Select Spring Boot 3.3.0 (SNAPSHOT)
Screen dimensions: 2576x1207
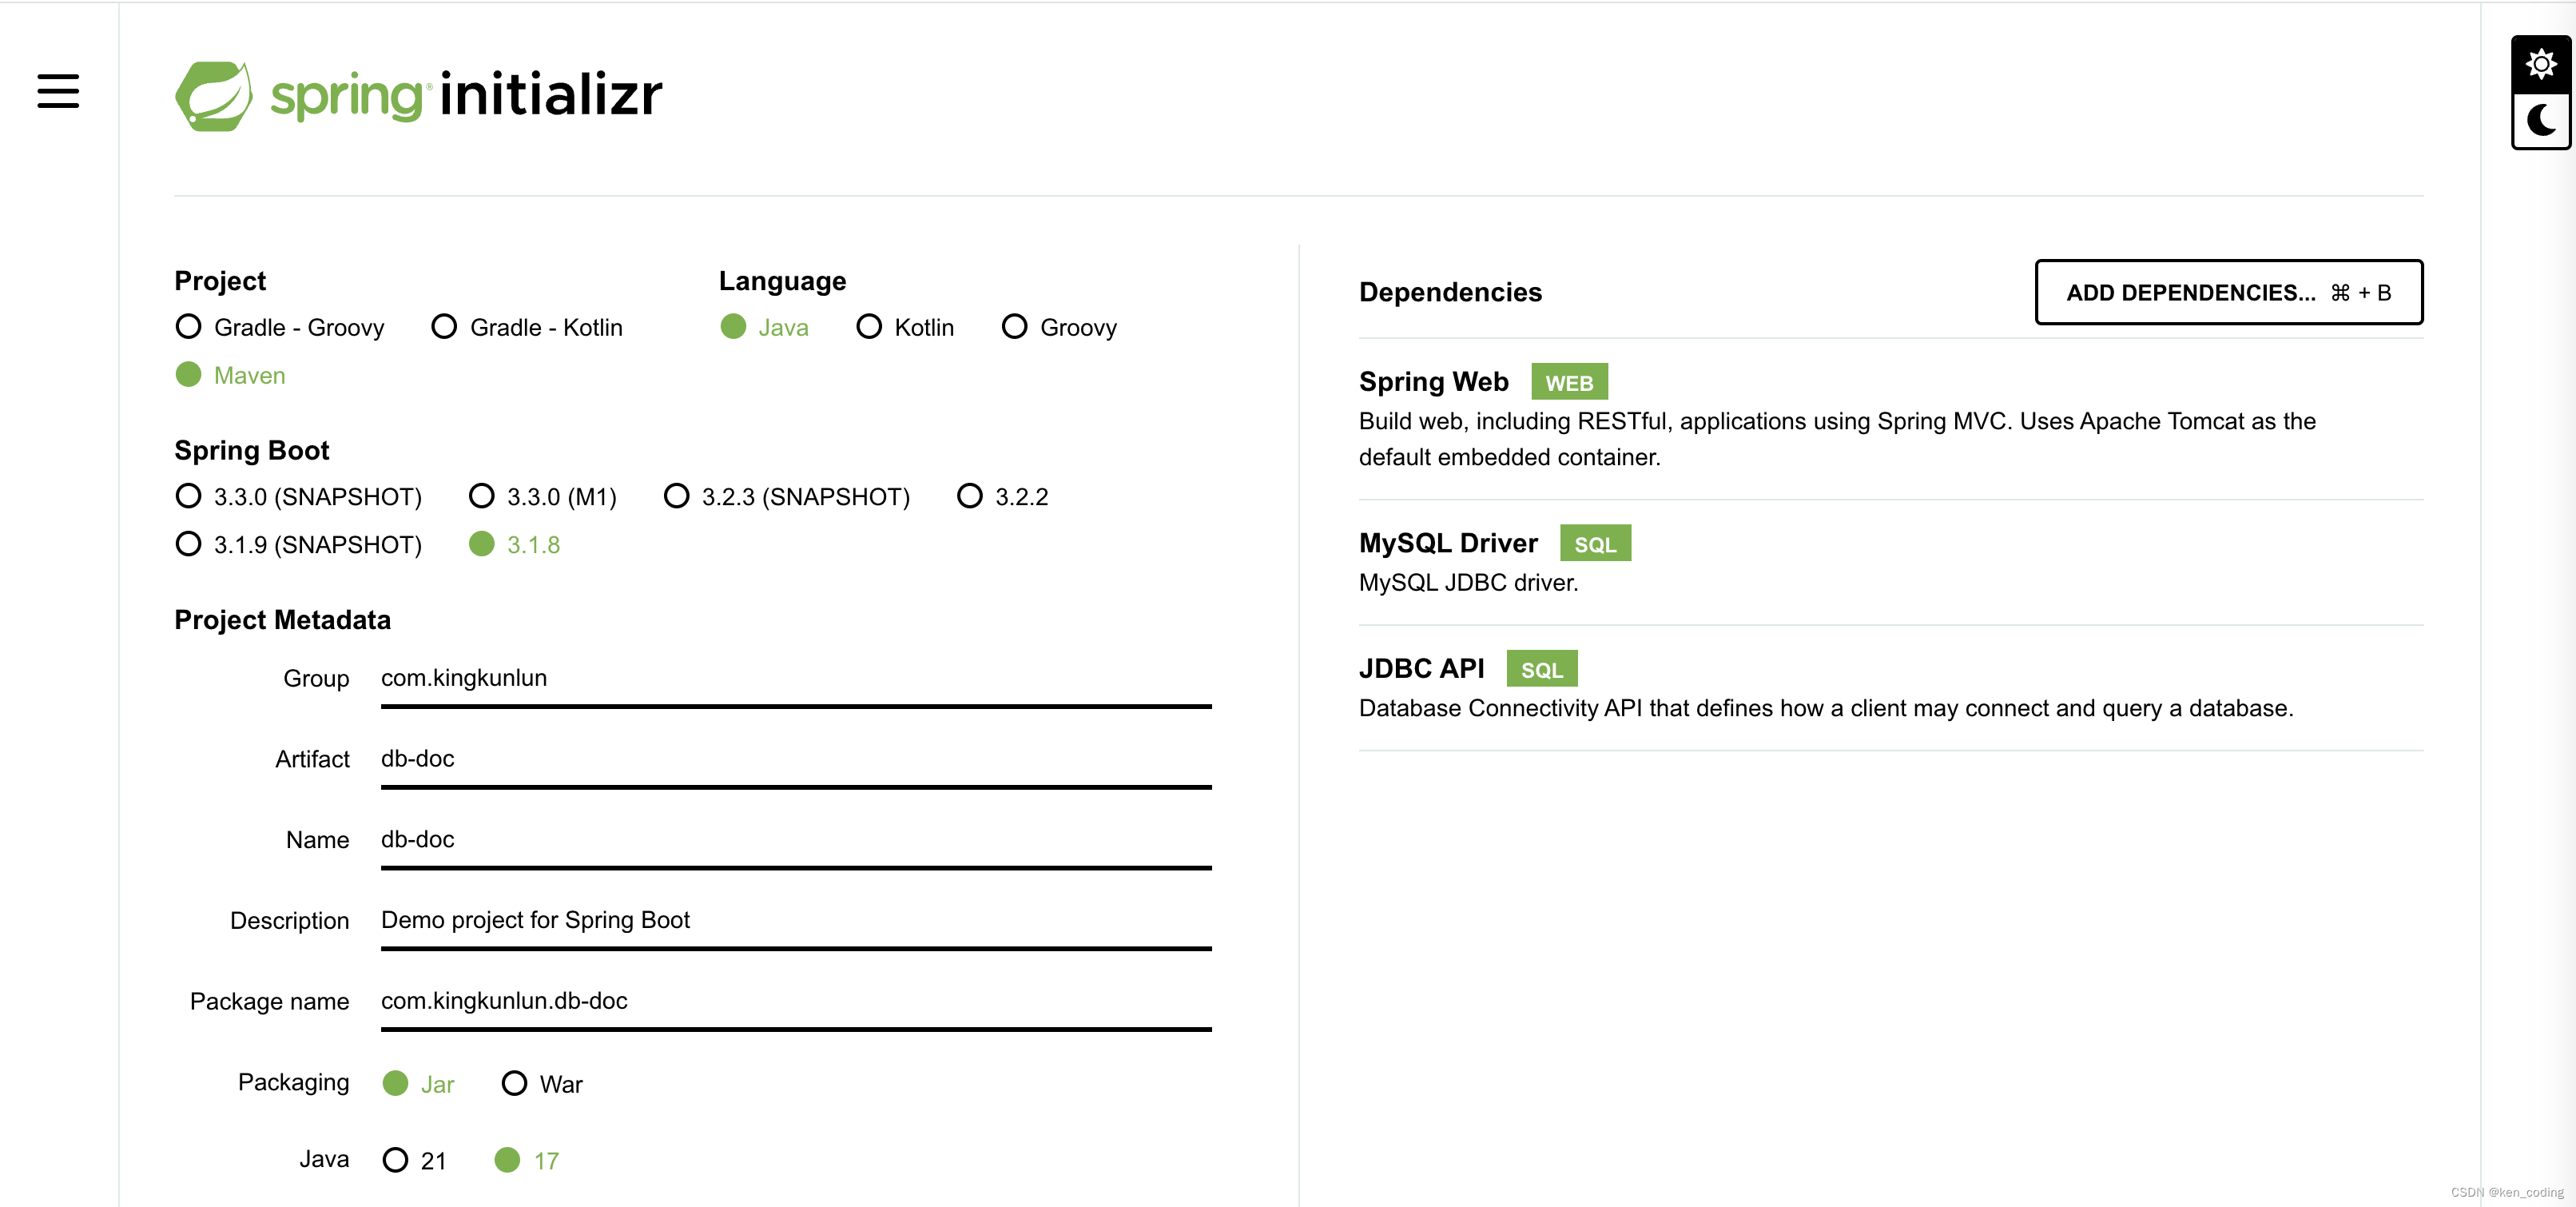tap(299, 496)
